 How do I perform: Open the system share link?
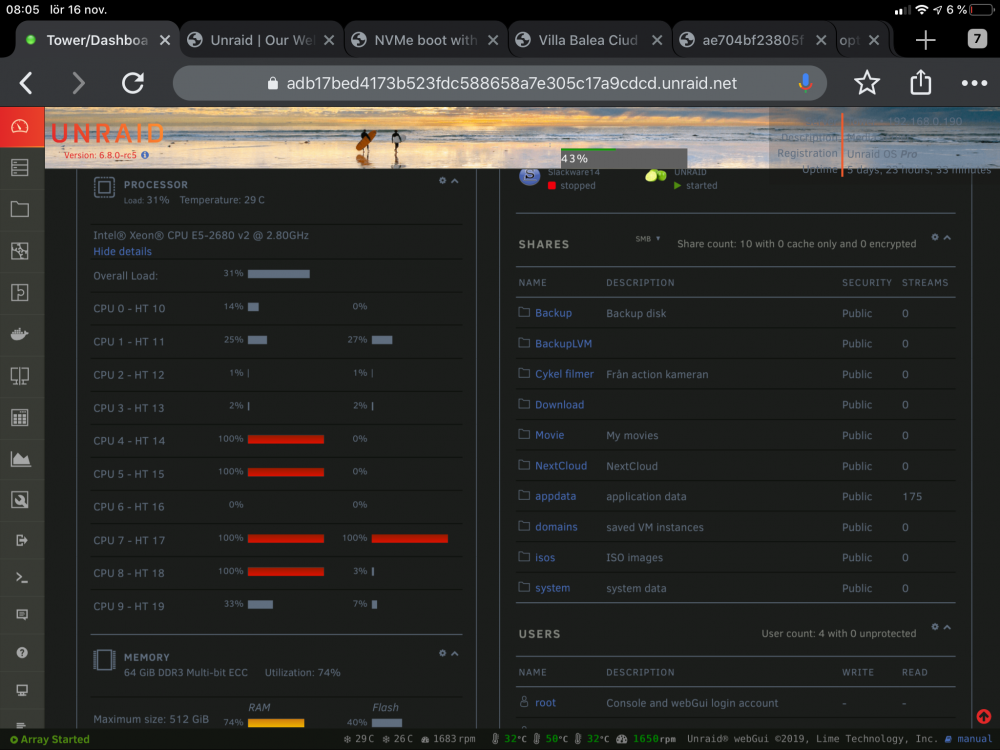pyautogui.click(x=552, y=588)
